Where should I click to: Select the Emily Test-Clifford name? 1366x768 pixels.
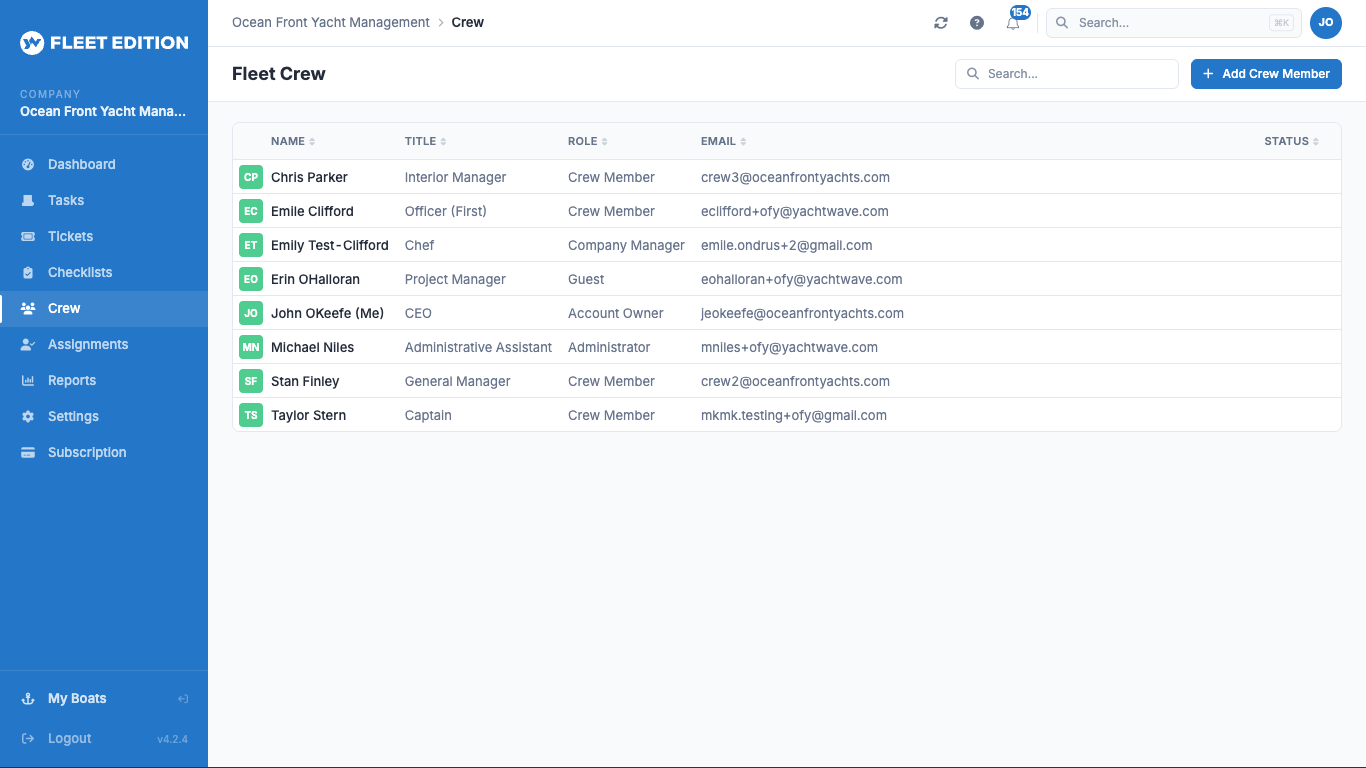click(330, 245)
